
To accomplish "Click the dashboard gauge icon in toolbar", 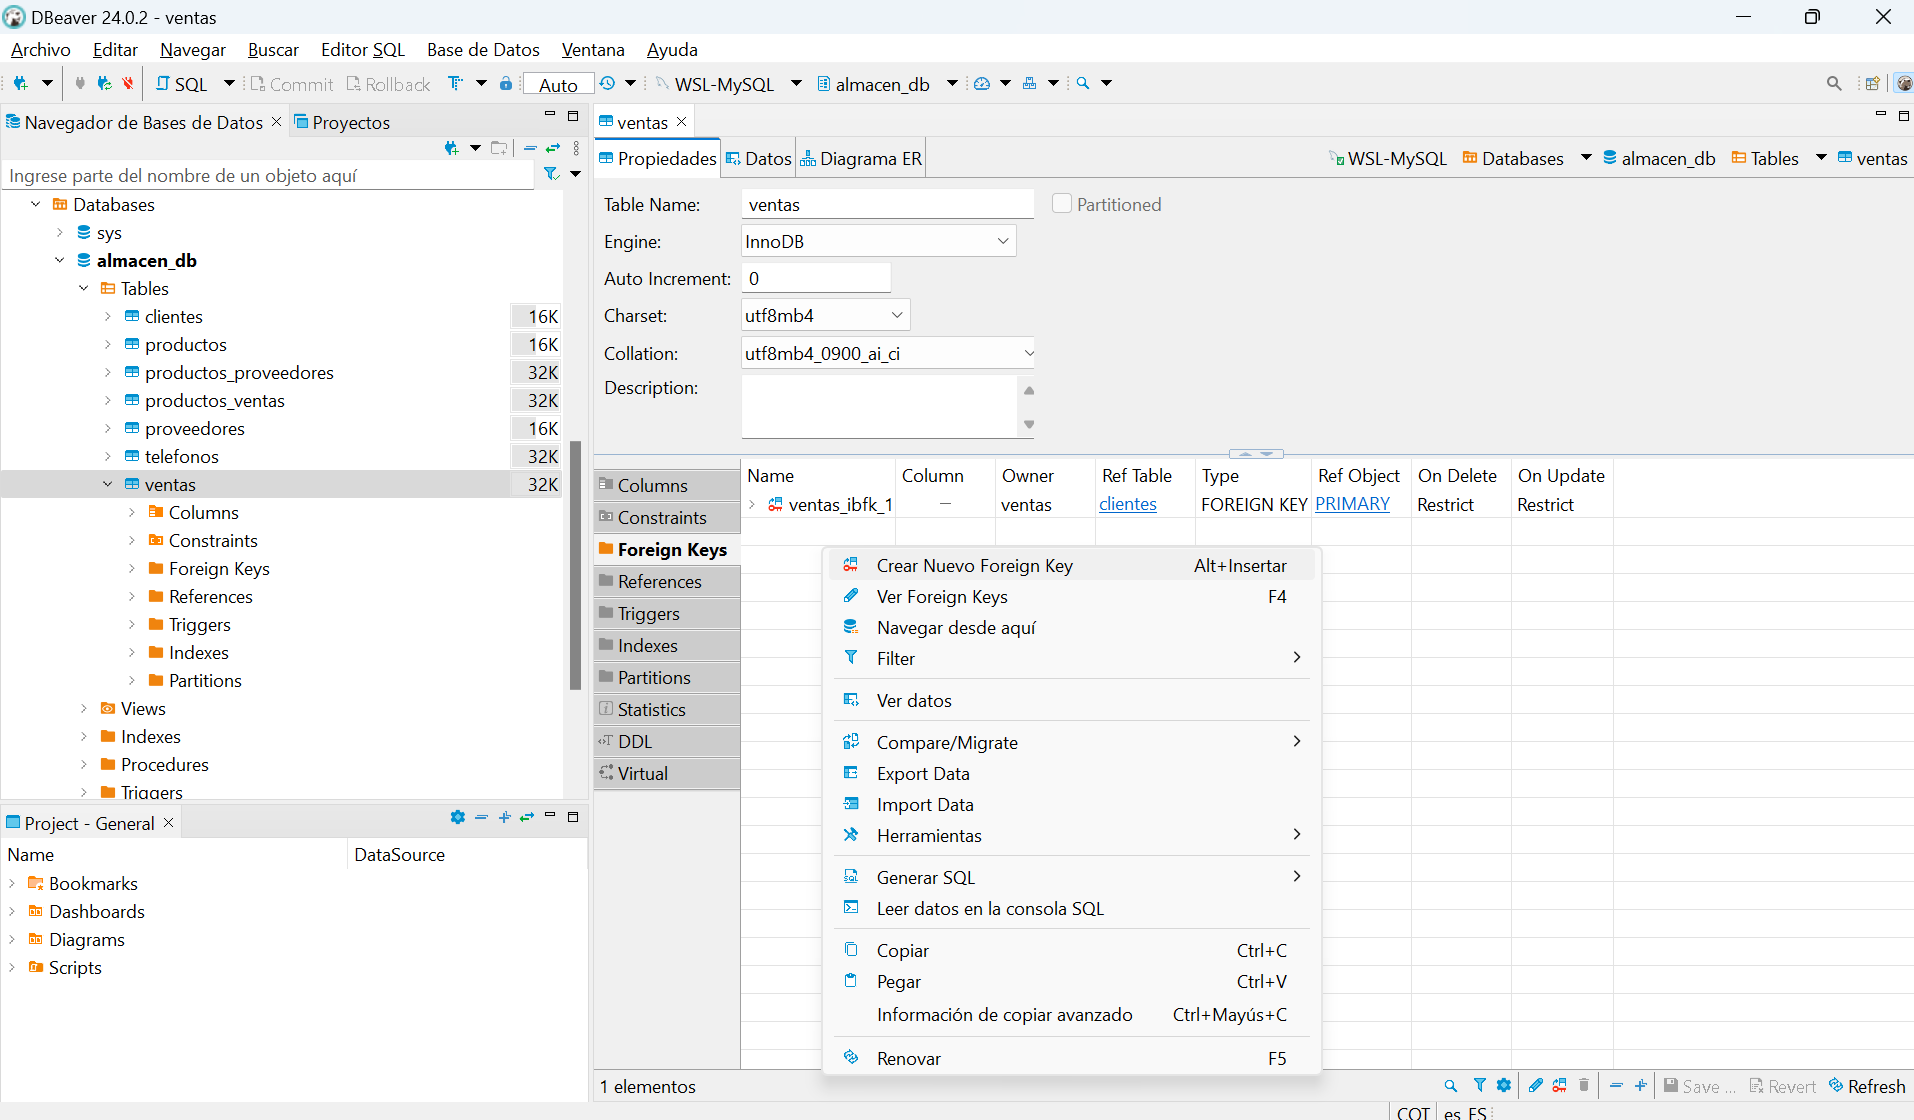I will 982,84.
